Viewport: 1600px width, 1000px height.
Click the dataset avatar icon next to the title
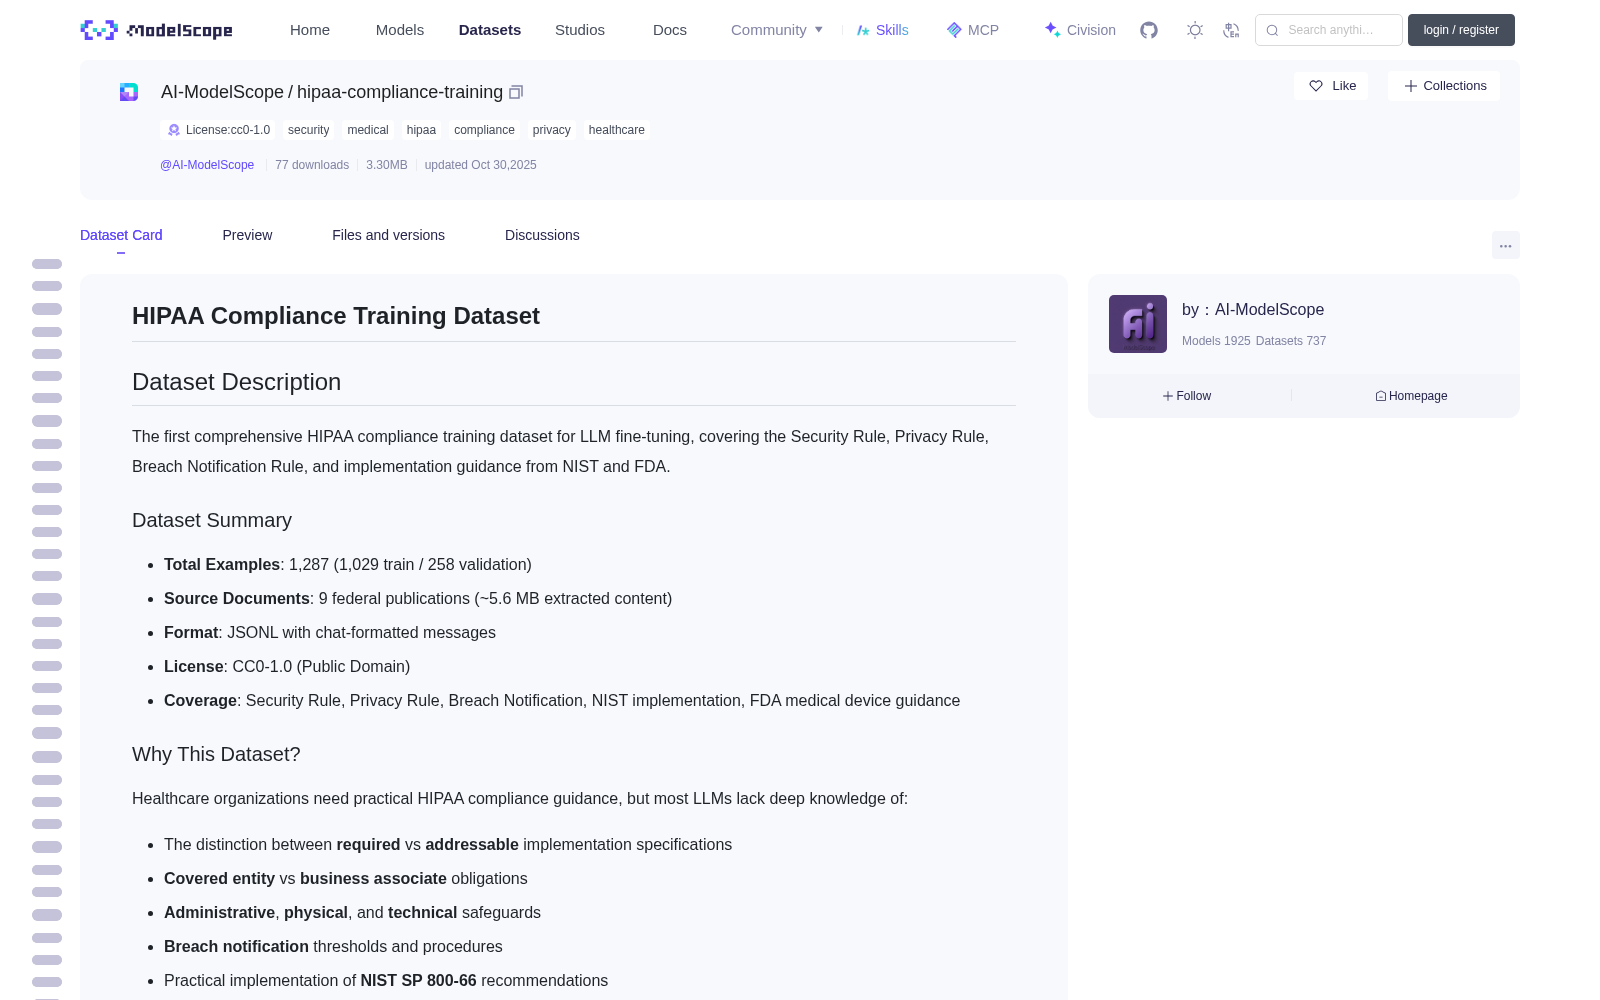[x=129, y=92]
